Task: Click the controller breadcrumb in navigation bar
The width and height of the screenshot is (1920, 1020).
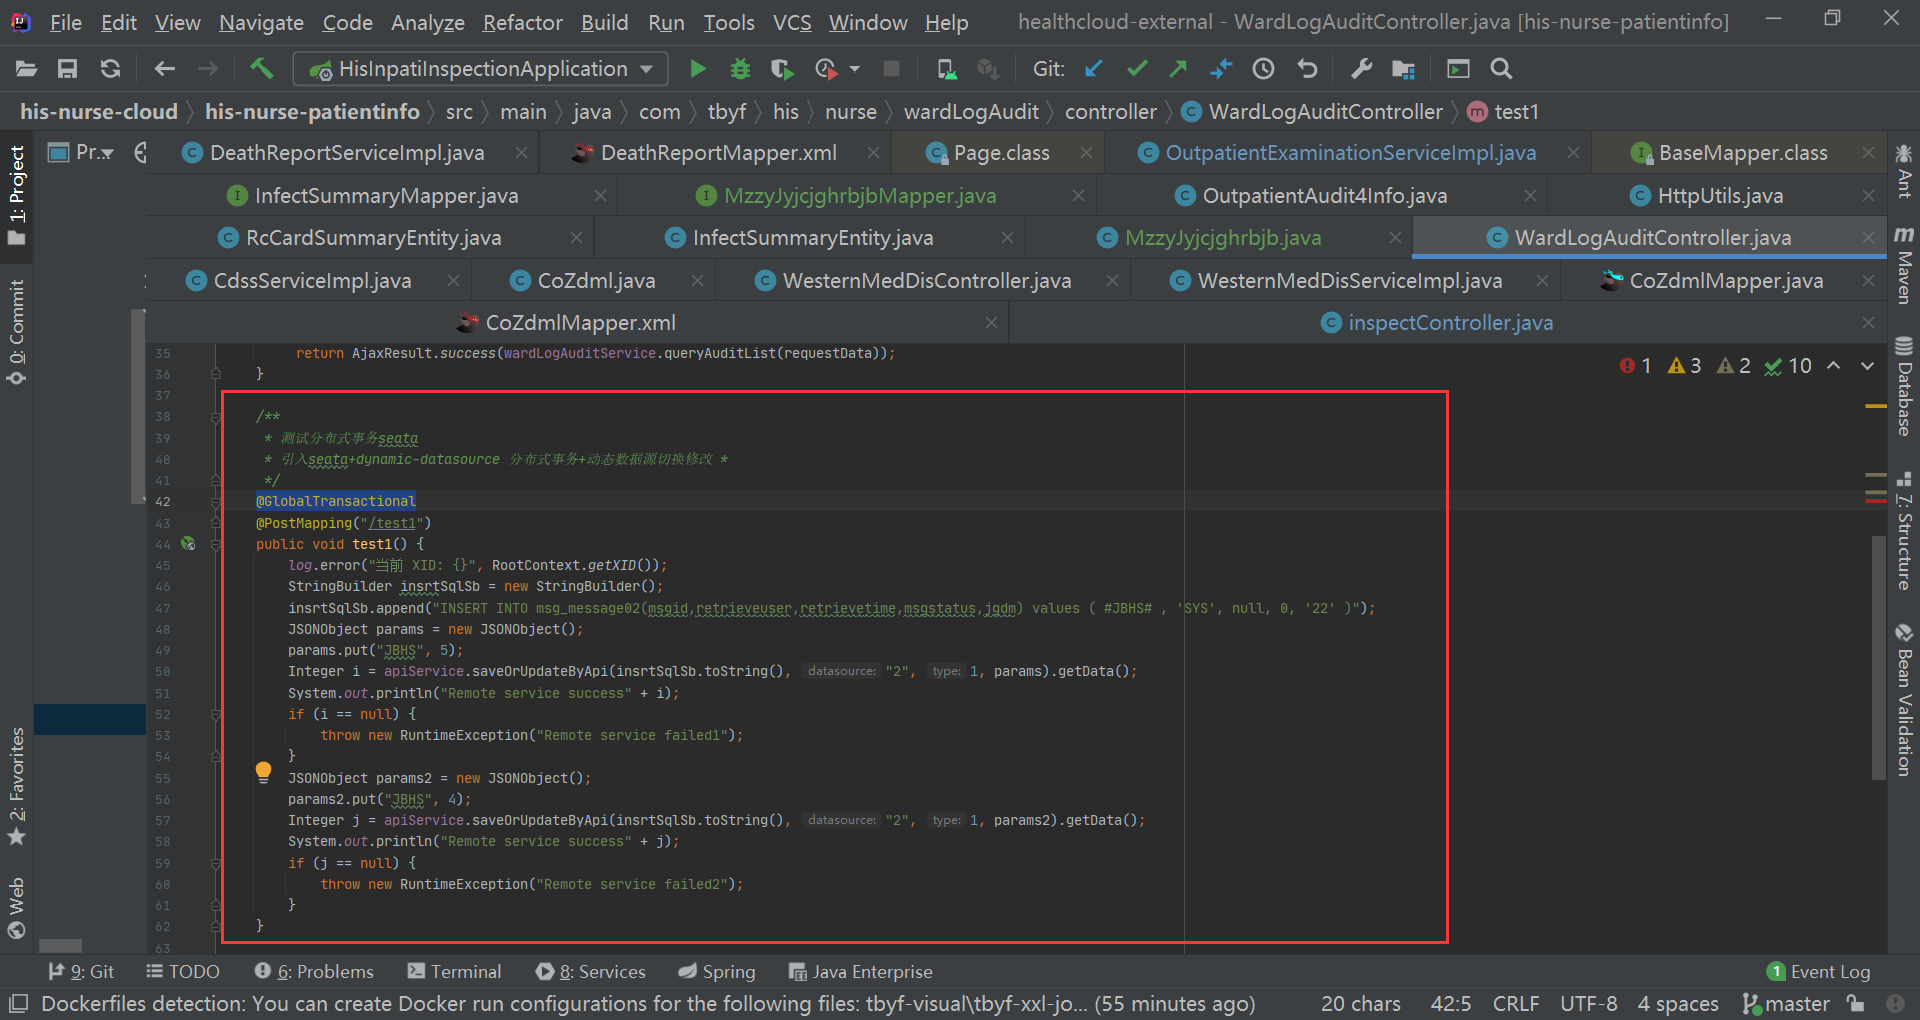Action: tap(1110, 111)
